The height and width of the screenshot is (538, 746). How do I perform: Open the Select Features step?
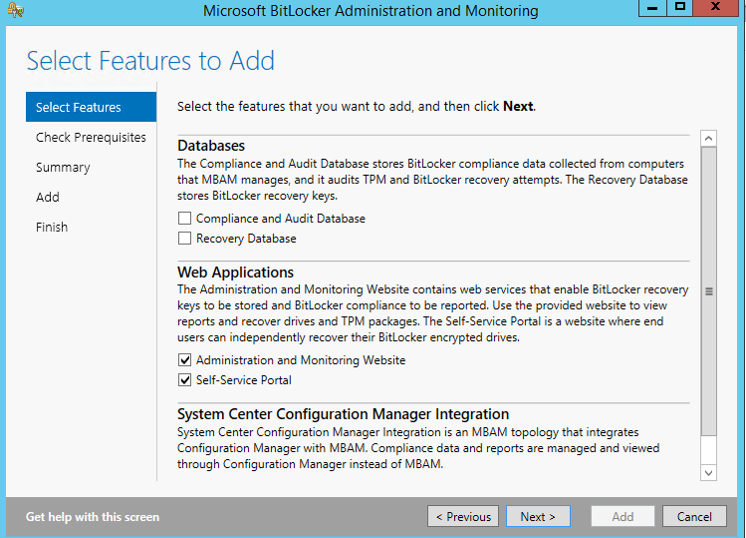(78, 107)
